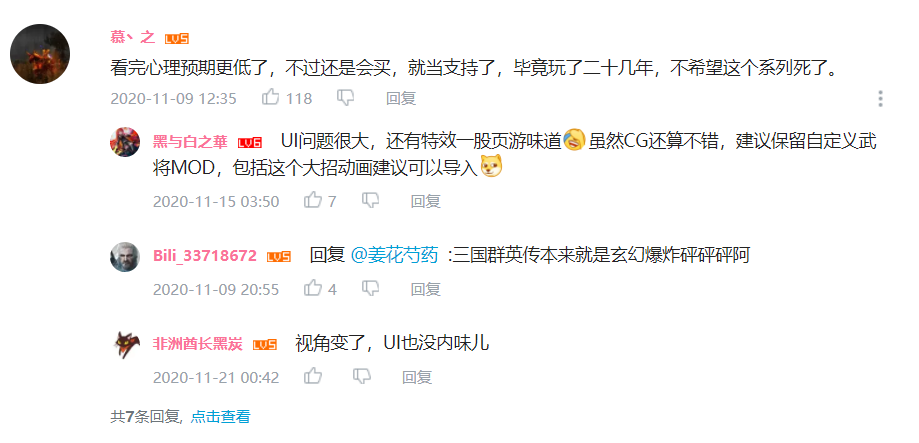Dislike 非洲酋长黑炭's reply
Viewport: 919px width, 443px height.
pos(362,377)
